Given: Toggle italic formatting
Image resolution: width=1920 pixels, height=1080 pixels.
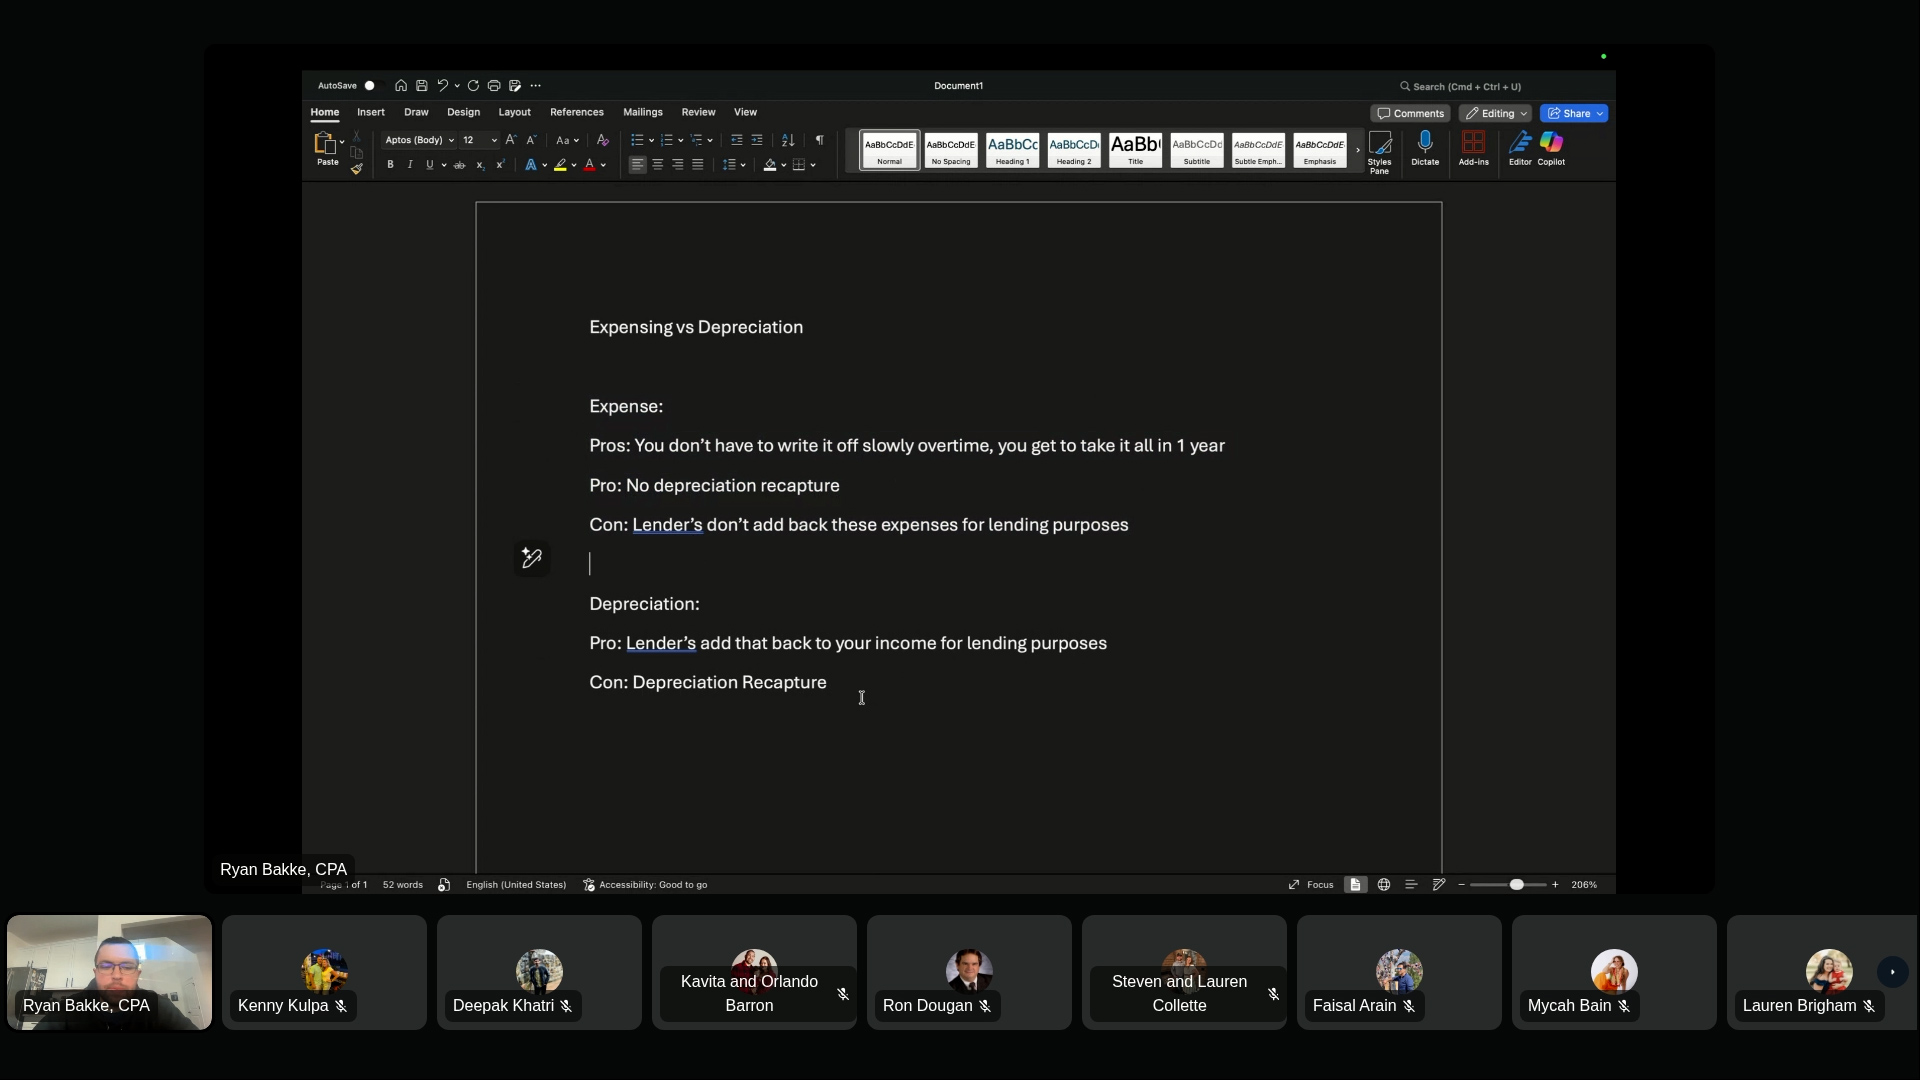Looking at the screenshot, I should [410, 165].
